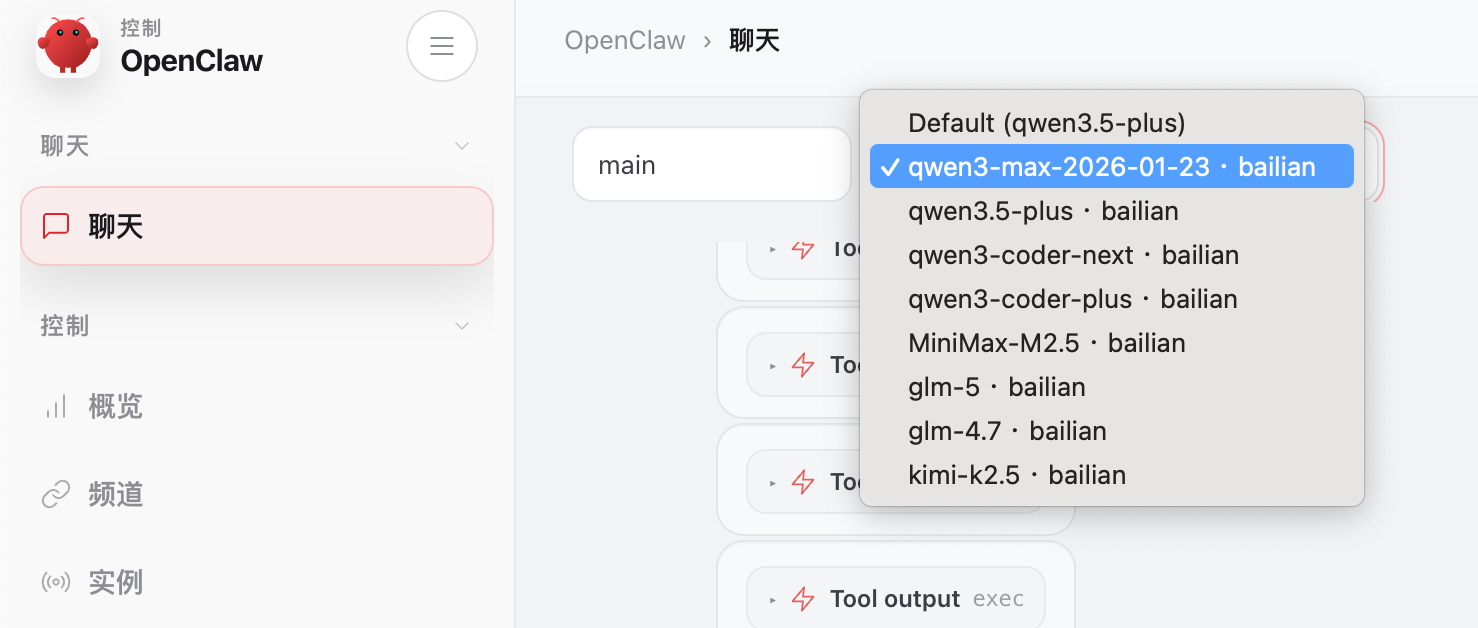Collapse the 控制 sidebar section chevron

pyautogui.click(x=462, y=326)
